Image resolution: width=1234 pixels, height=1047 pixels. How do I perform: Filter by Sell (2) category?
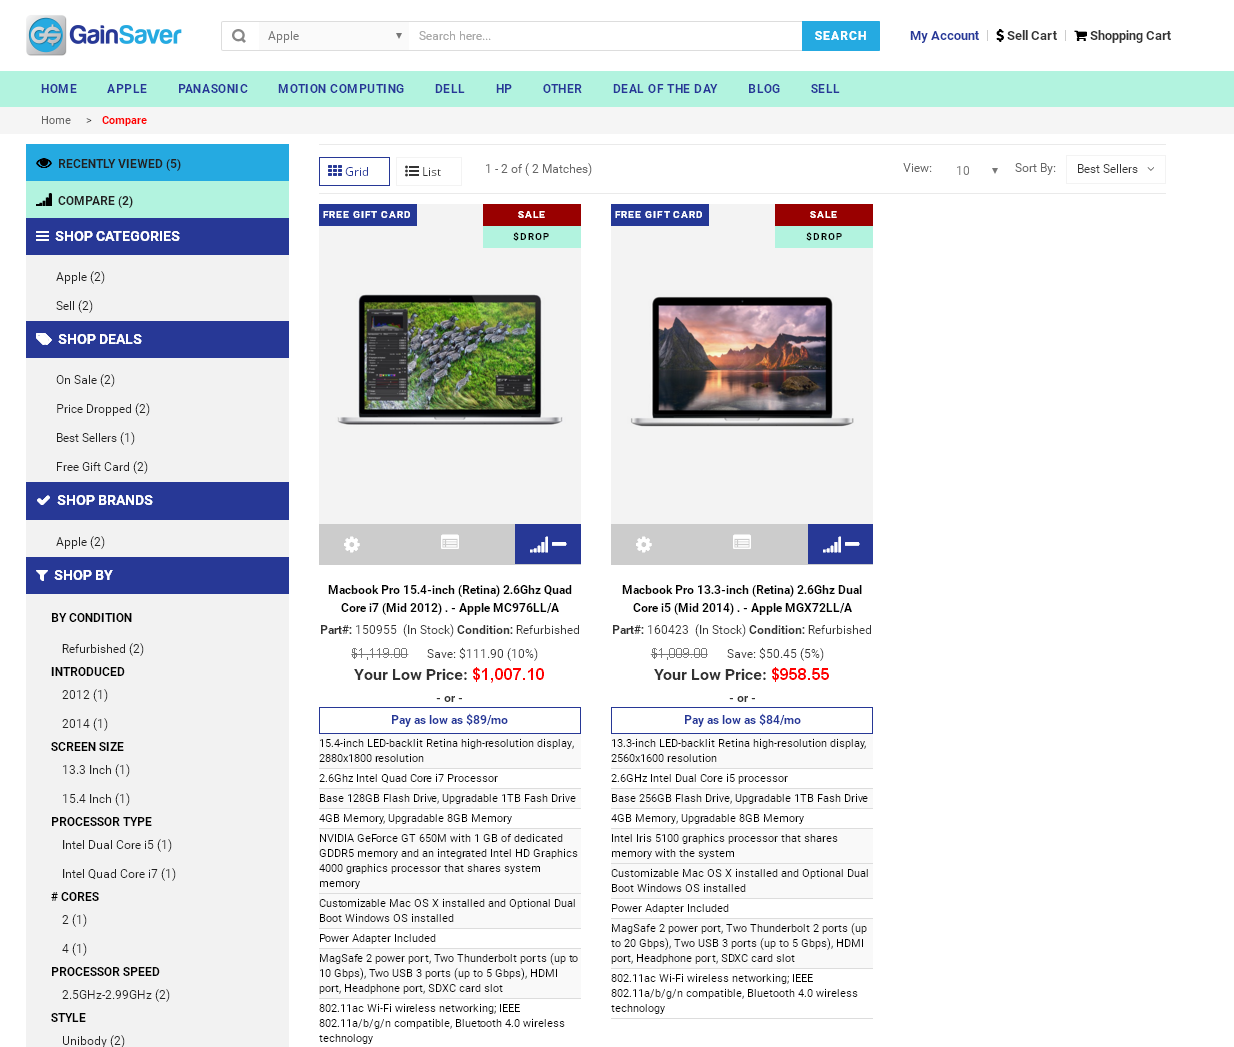pos(74,306)
